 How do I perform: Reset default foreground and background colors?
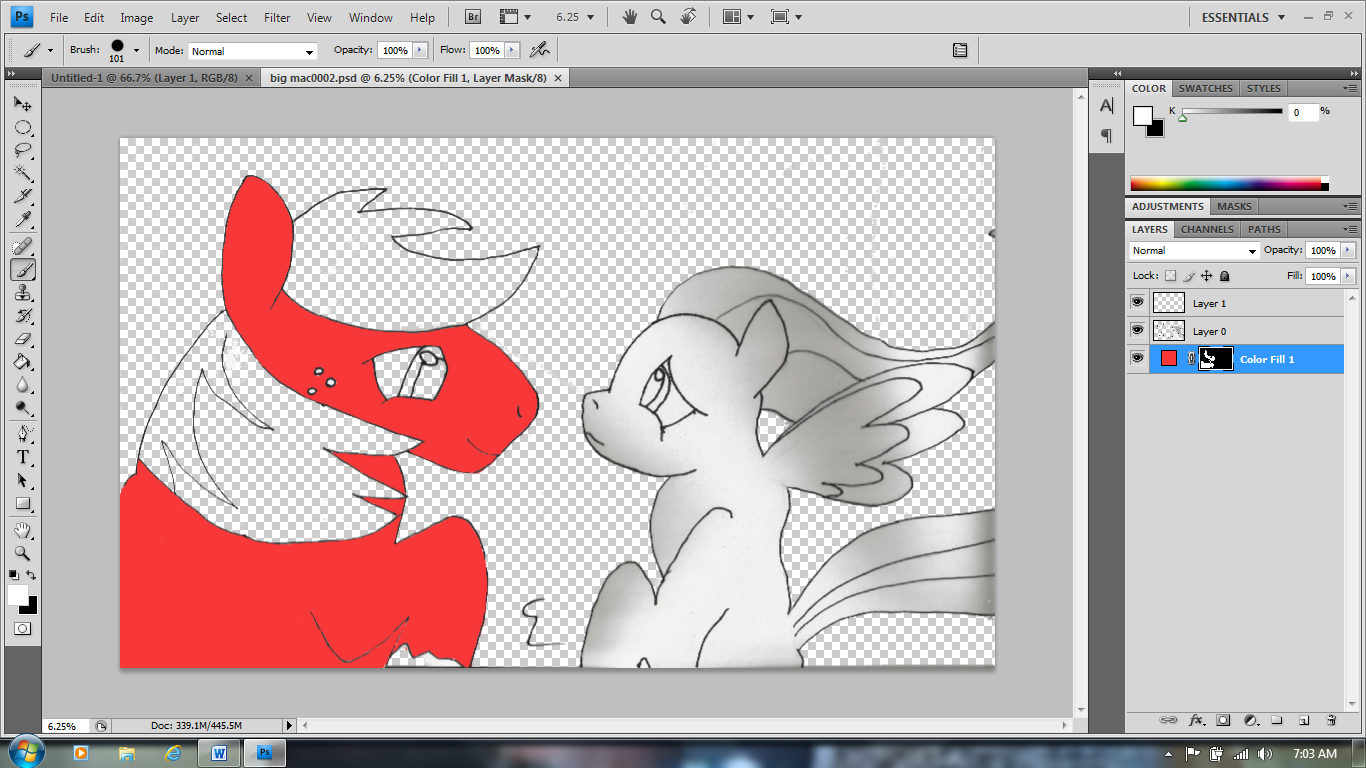(x=13, y=575)
